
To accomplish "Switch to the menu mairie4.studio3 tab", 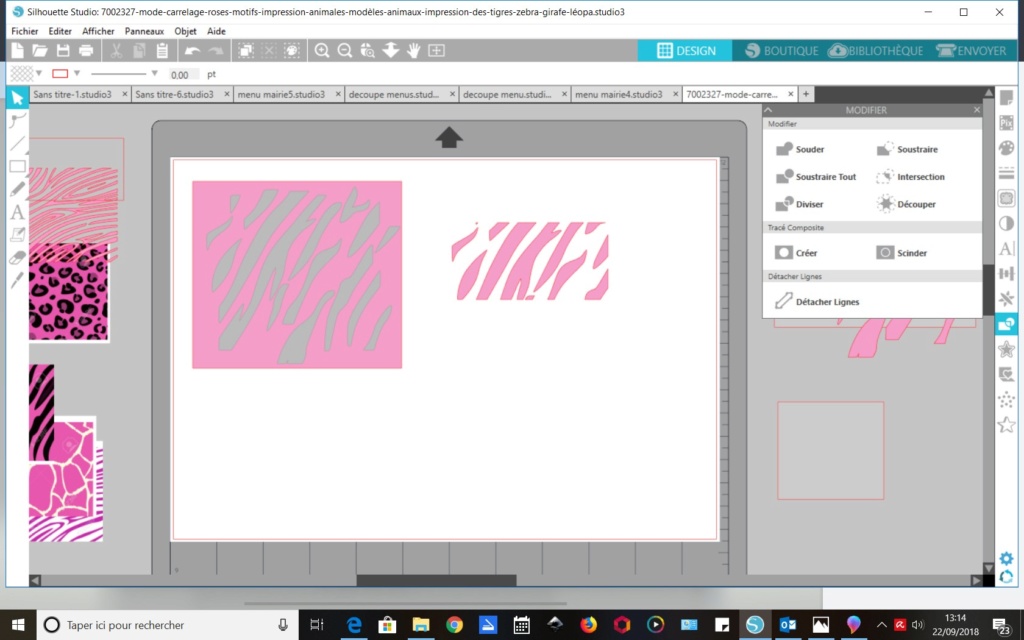I will 618,94.
